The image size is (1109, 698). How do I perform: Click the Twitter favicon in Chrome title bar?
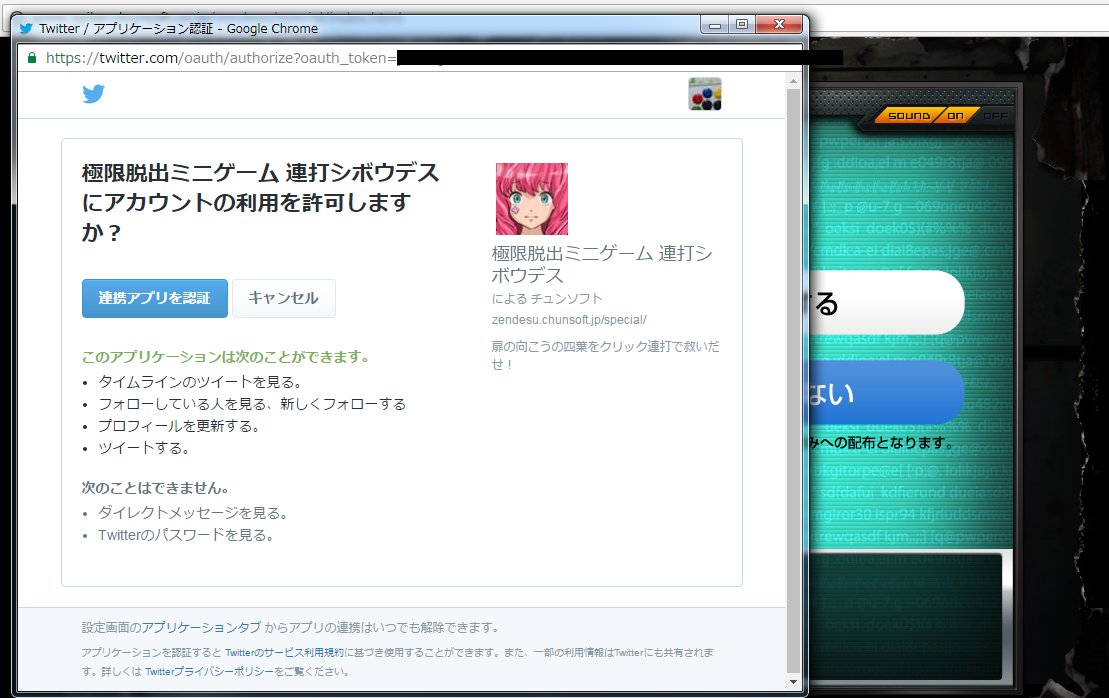(26, 28)
